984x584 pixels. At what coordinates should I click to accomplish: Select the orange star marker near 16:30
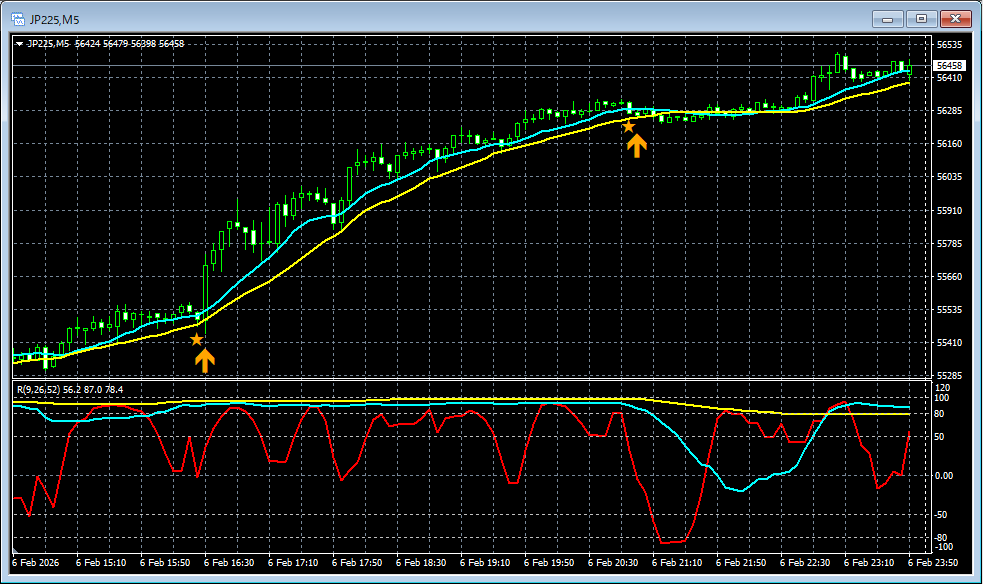[196, 339]
